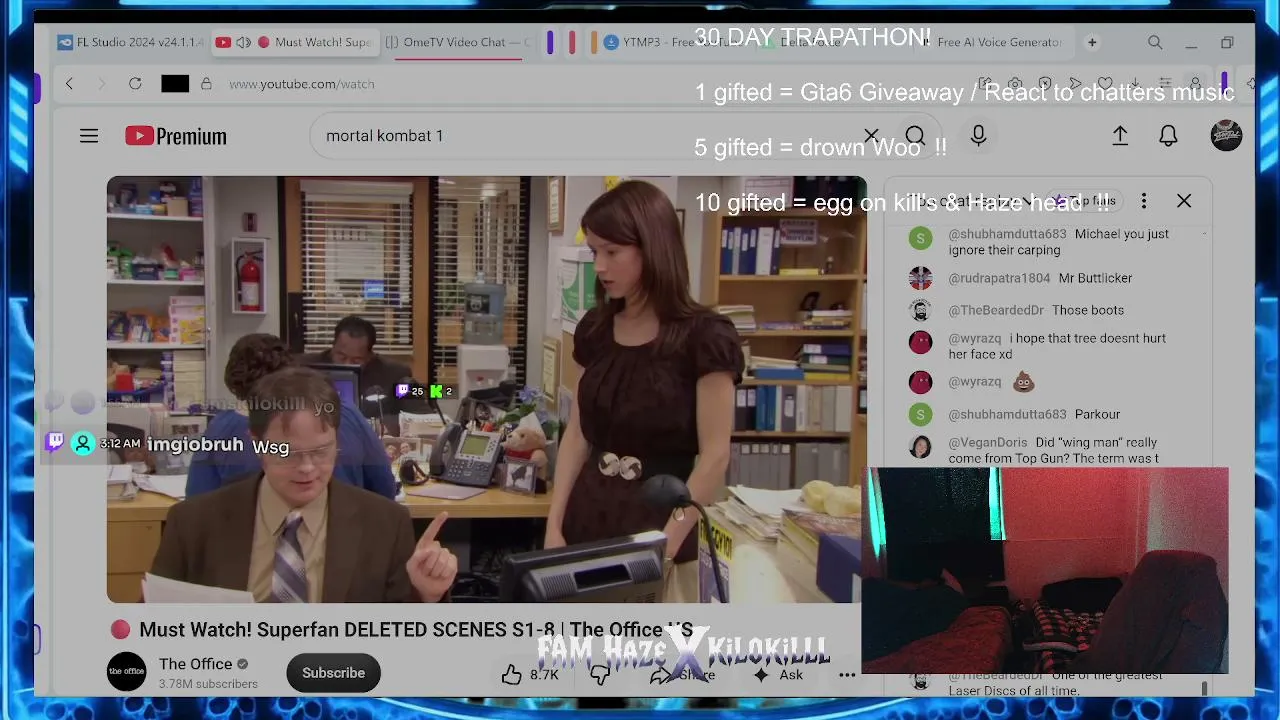This screenshot has width=1280, height=720.
Task: Clear the 'mortal kombat 1' search text
Action: (871, 136)
